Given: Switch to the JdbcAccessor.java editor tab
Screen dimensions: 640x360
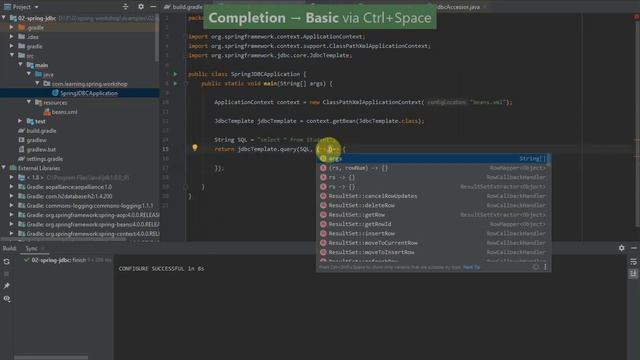Looking at the screenshot, I should pyautogui.click(x=458, y=7).
